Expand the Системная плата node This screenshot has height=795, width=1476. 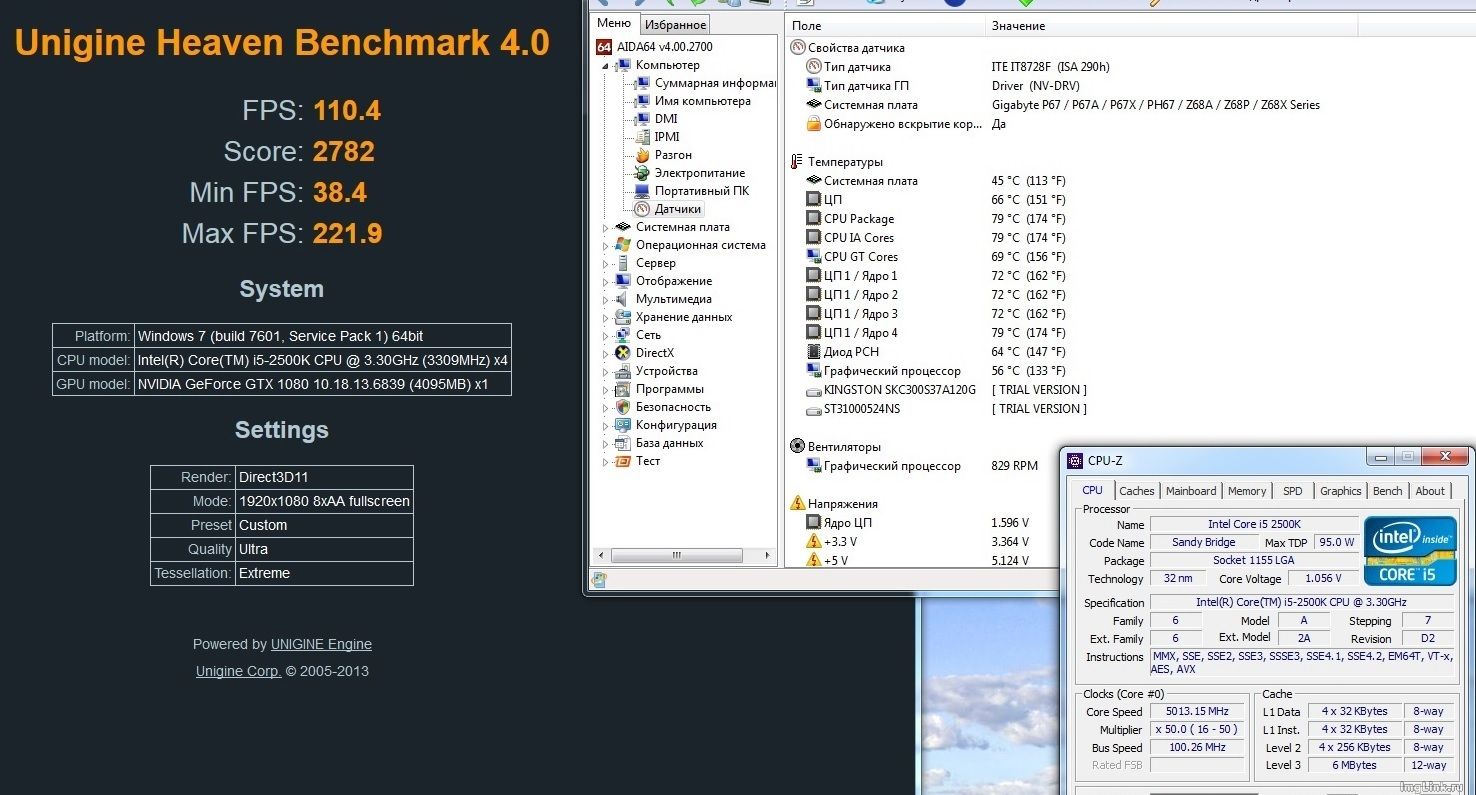pyautogui.click(x=606, y=228)
